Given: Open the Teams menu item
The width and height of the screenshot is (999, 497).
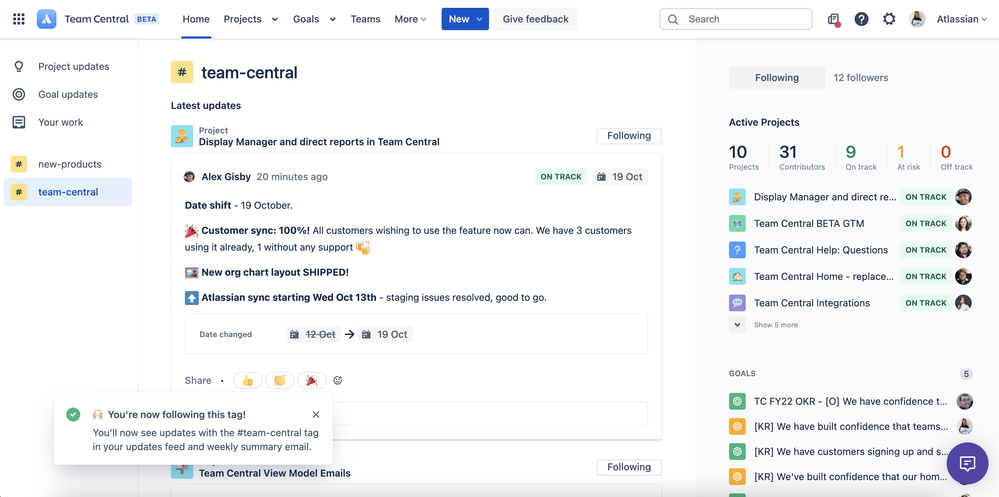Looking at the screenshot, I should click(x=366, y=19).
